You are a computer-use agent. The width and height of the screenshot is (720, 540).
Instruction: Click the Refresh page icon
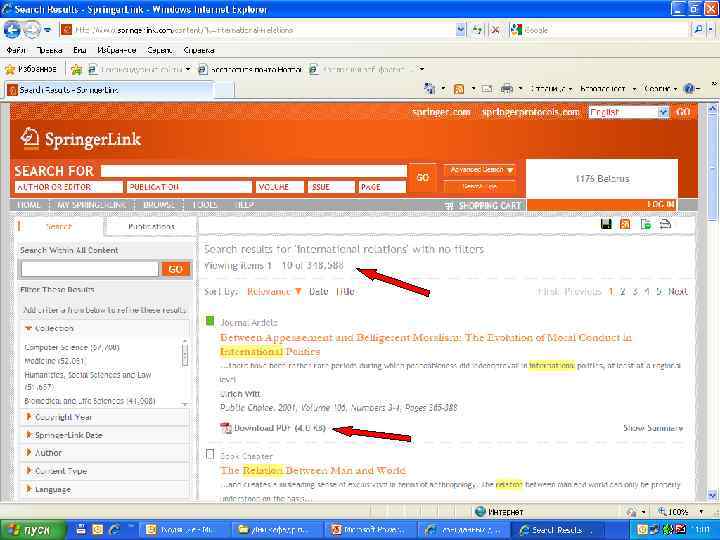coord(478,30)
